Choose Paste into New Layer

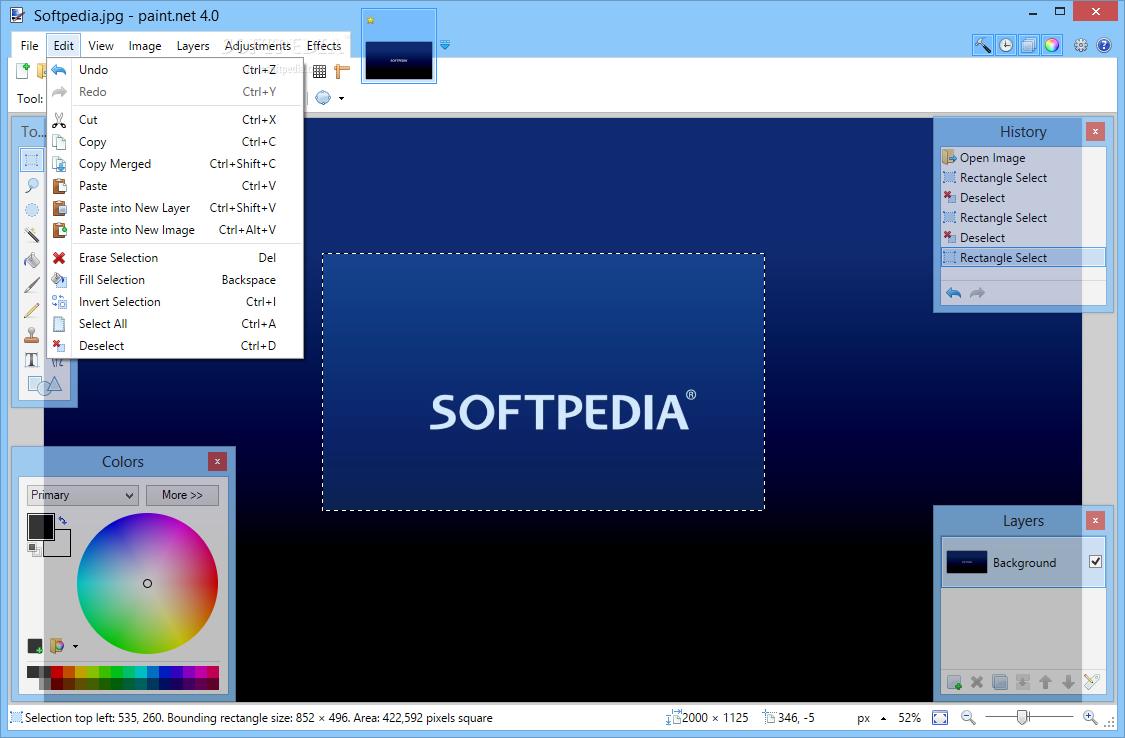pos(176,208)
